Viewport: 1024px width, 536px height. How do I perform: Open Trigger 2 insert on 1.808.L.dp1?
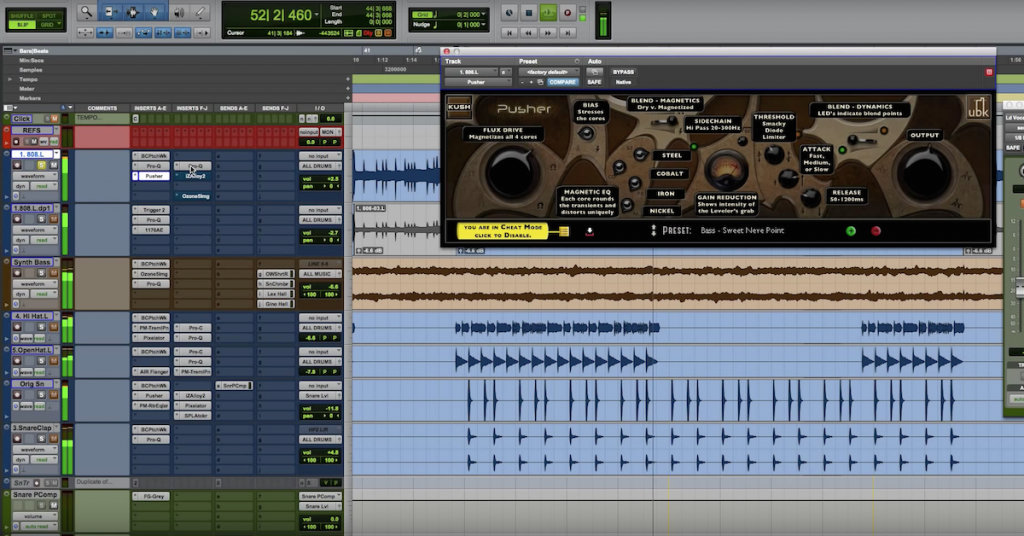click(x=154, y=210)
